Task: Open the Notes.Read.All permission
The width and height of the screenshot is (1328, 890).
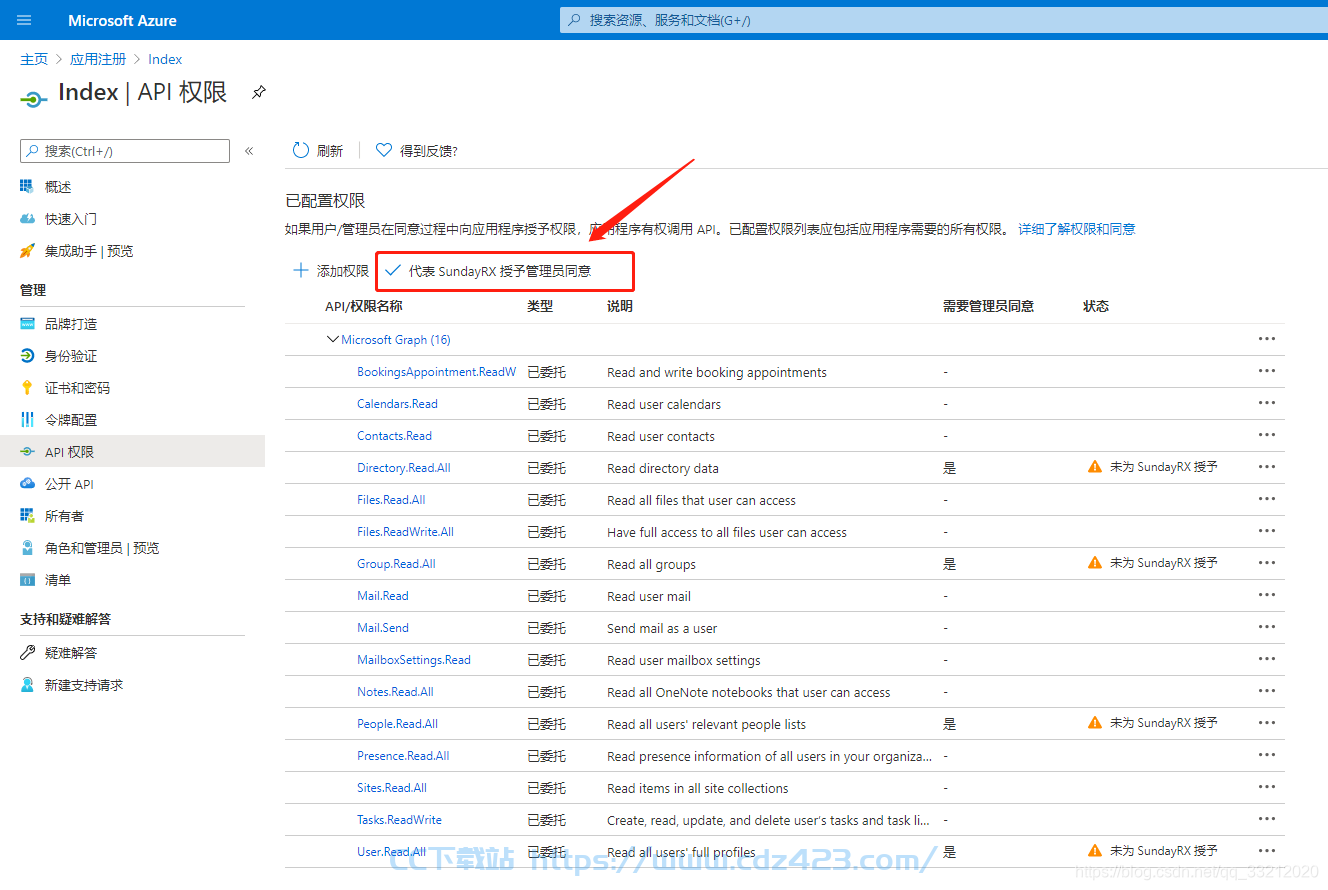Action: click(395, 692)
